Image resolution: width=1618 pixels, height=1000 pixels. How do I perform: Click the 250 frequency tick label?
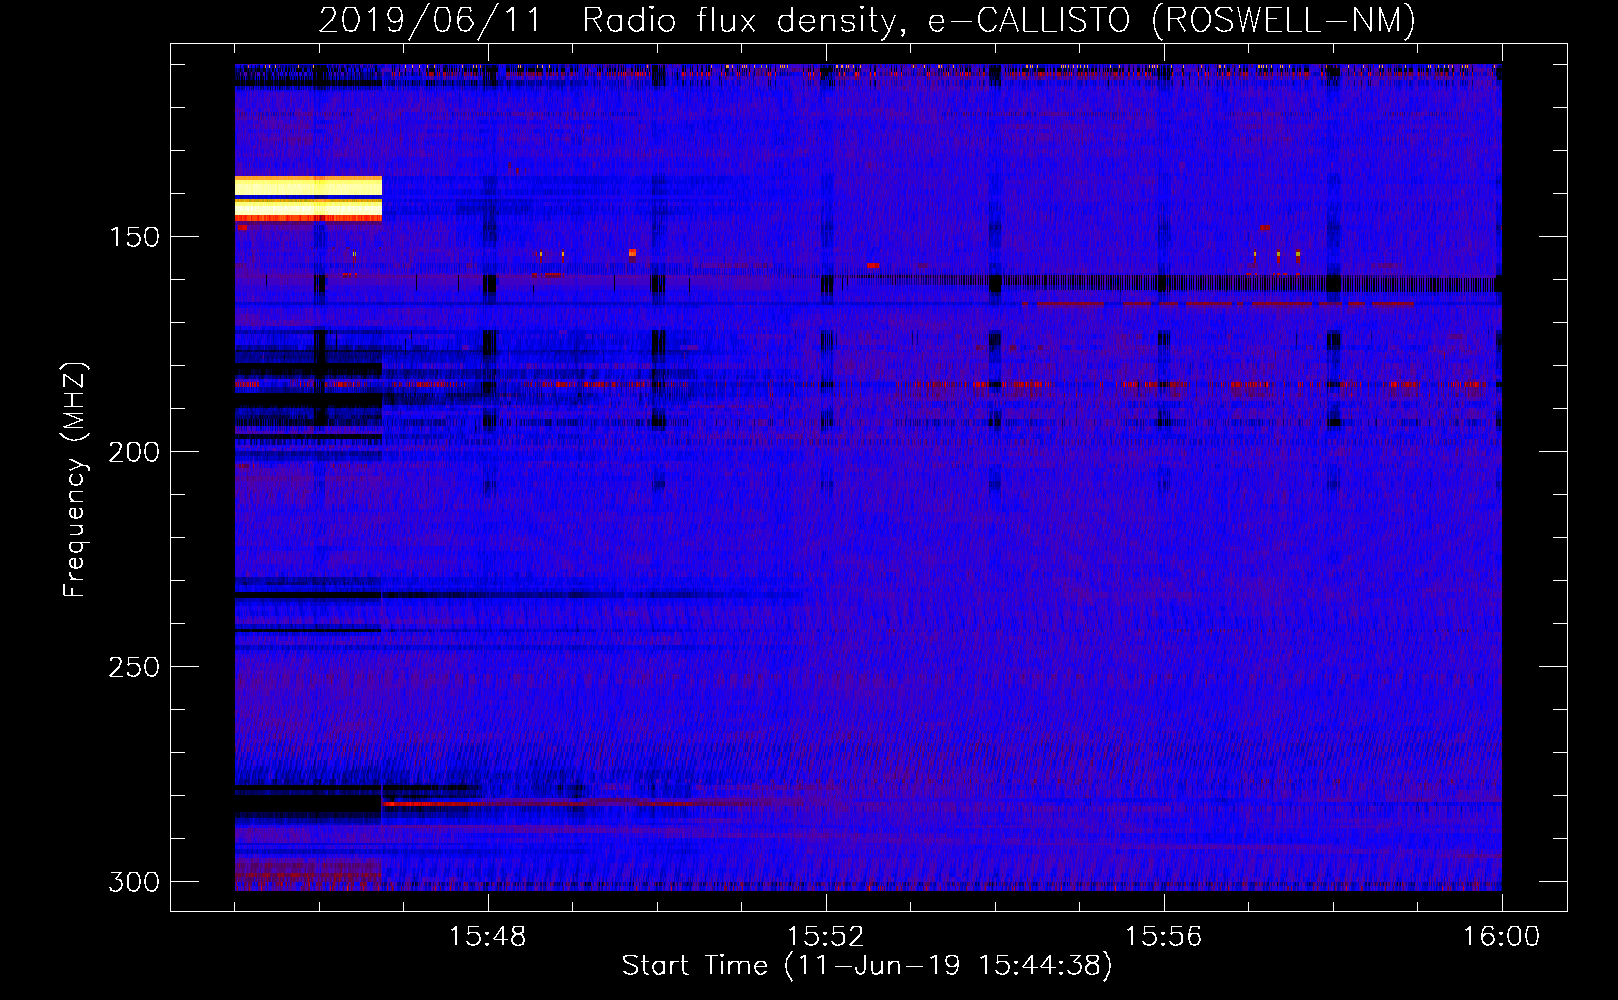134,667
